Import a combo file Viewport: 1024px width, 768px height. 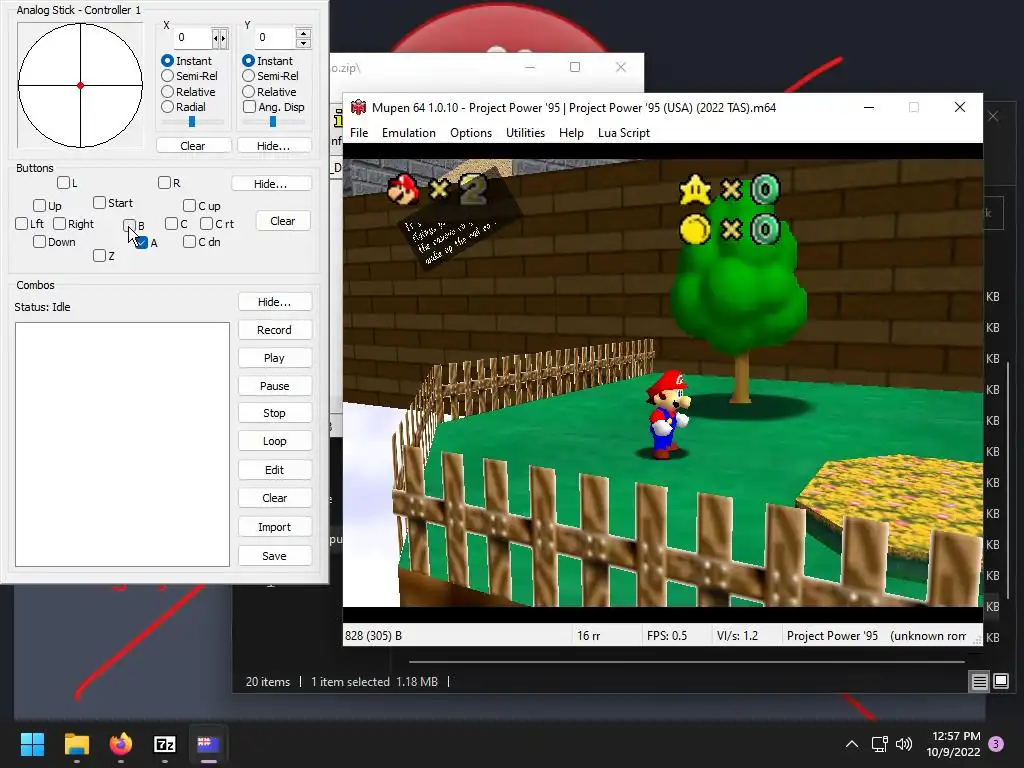[x=275, y=528]
